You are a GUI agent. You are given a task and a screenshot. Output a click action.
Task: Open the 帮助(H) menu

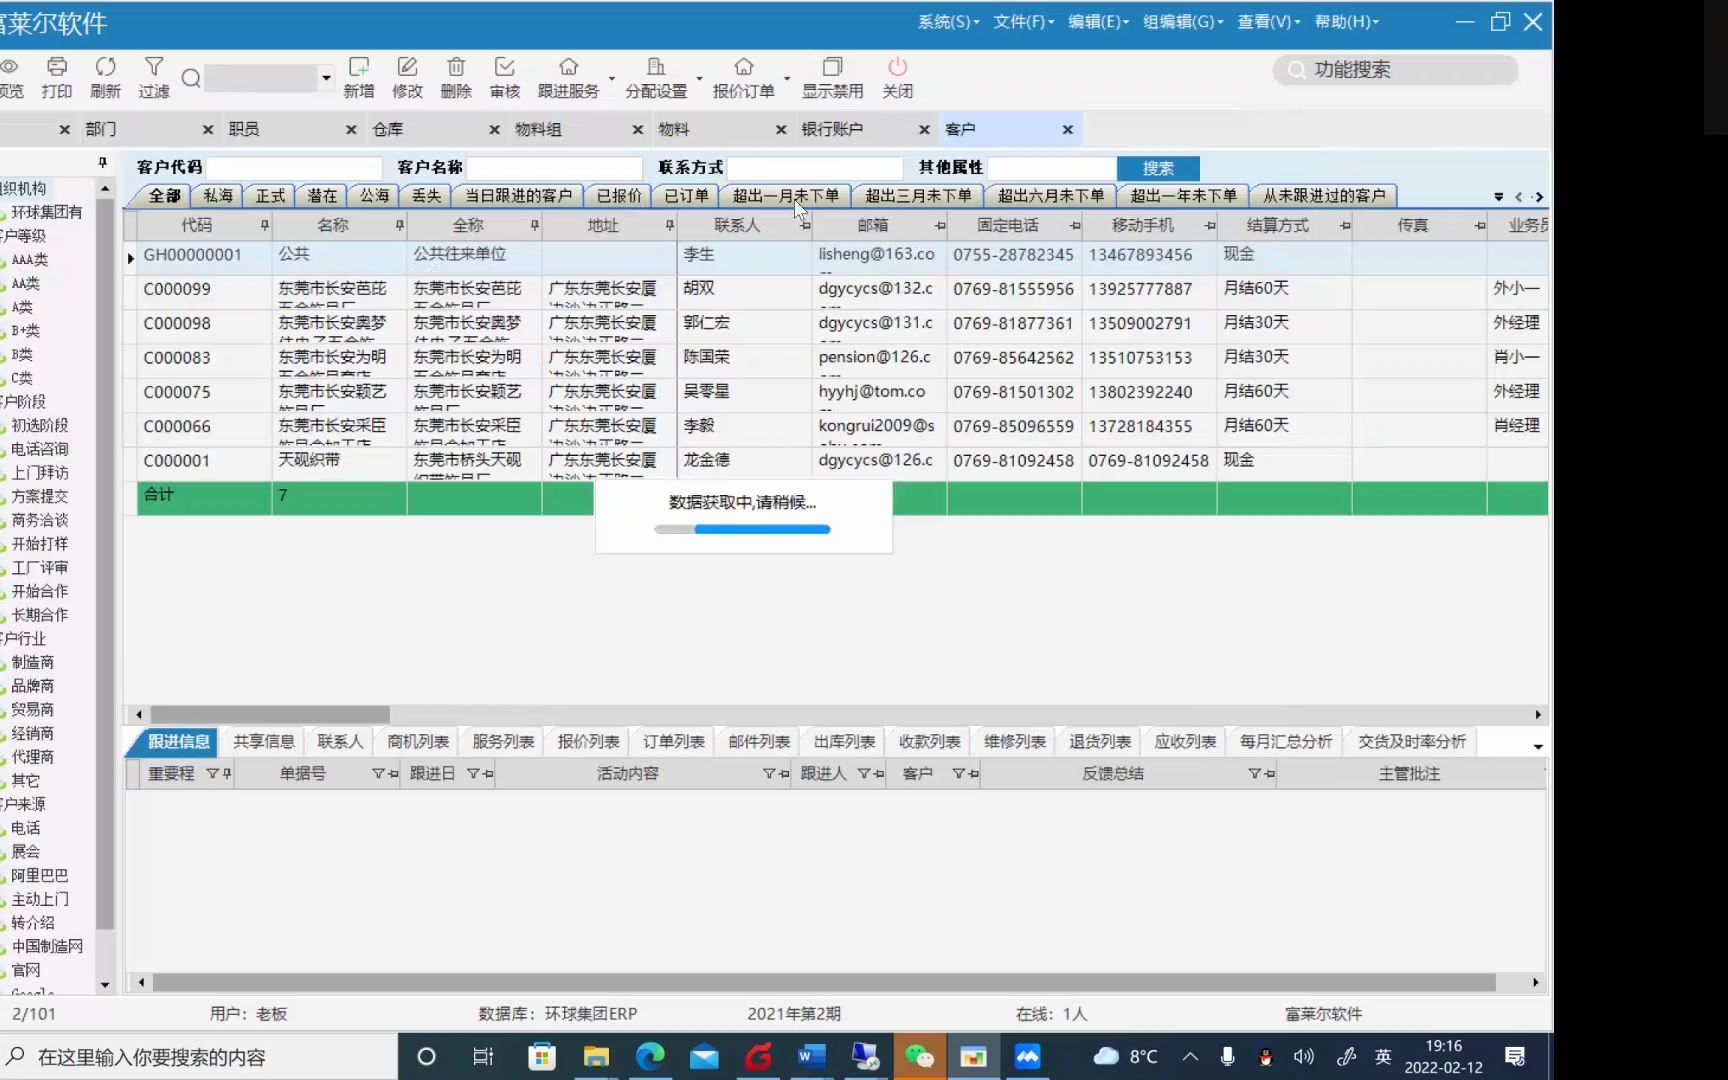tap(1346, 21)
